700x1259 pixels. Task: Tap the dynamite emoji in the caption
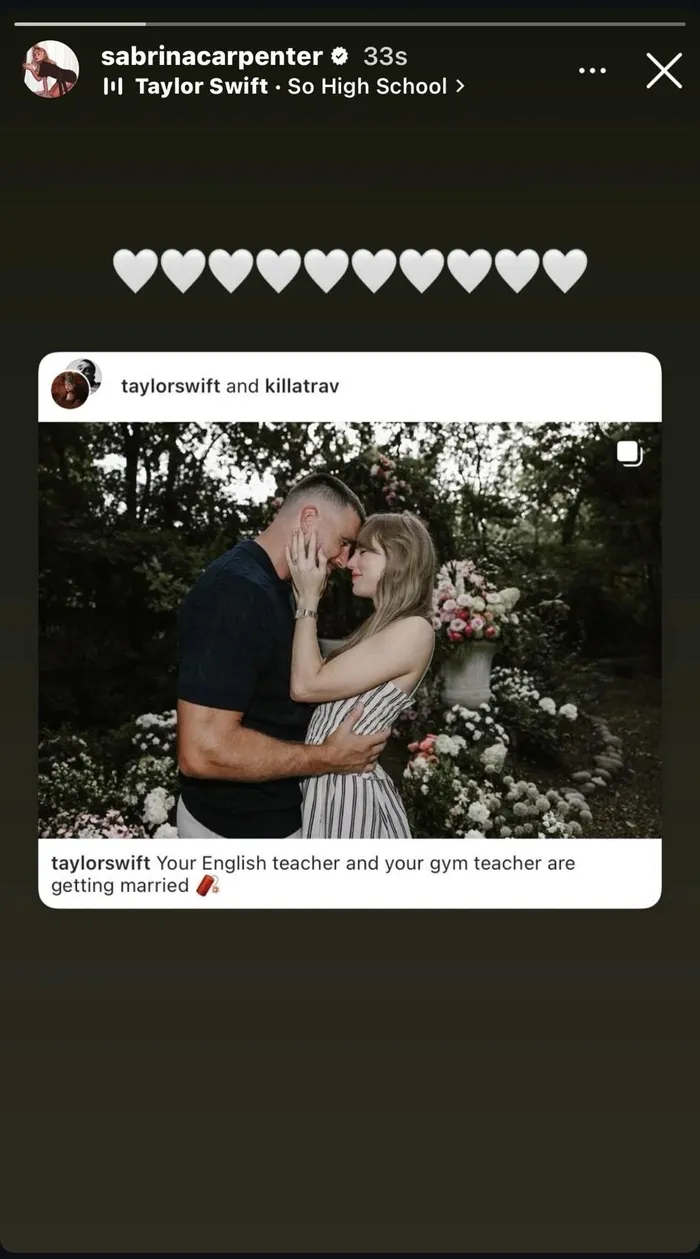207,886
